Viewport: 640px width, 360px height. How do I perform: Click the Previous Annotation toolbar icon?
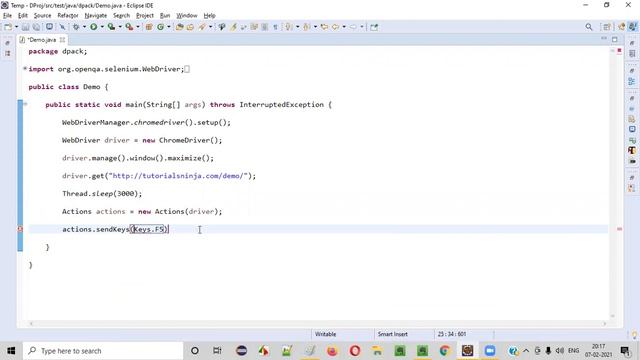tap(307, 27)
